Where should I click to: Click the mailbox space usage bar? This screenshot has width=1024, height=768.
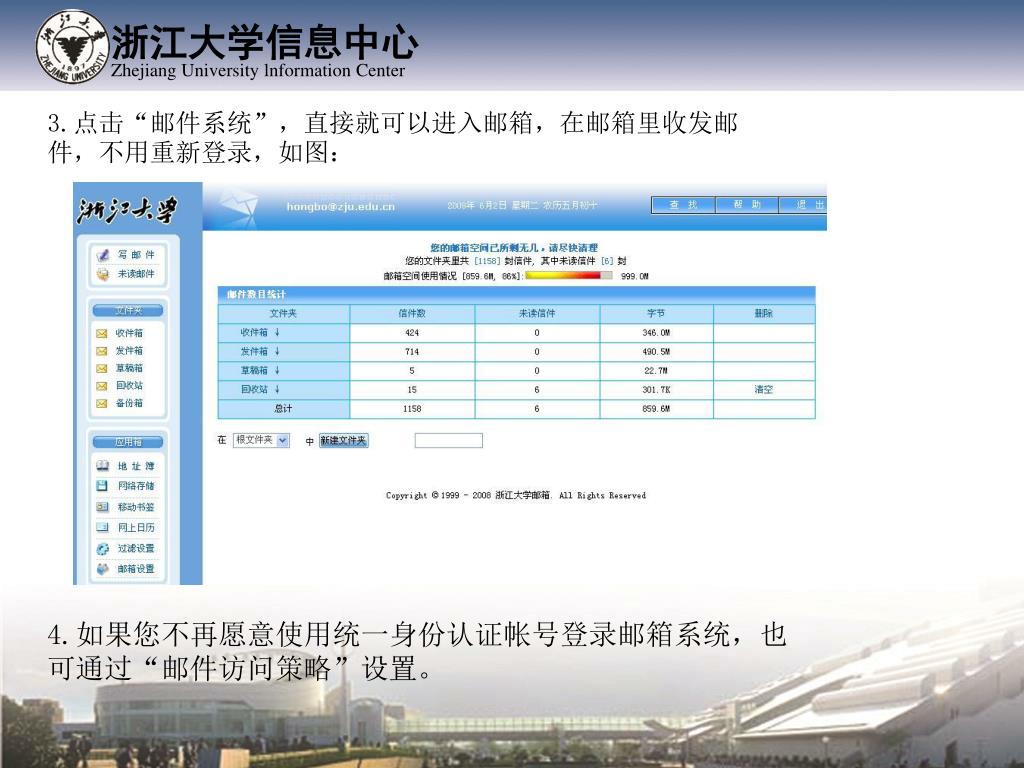point(569,276)
